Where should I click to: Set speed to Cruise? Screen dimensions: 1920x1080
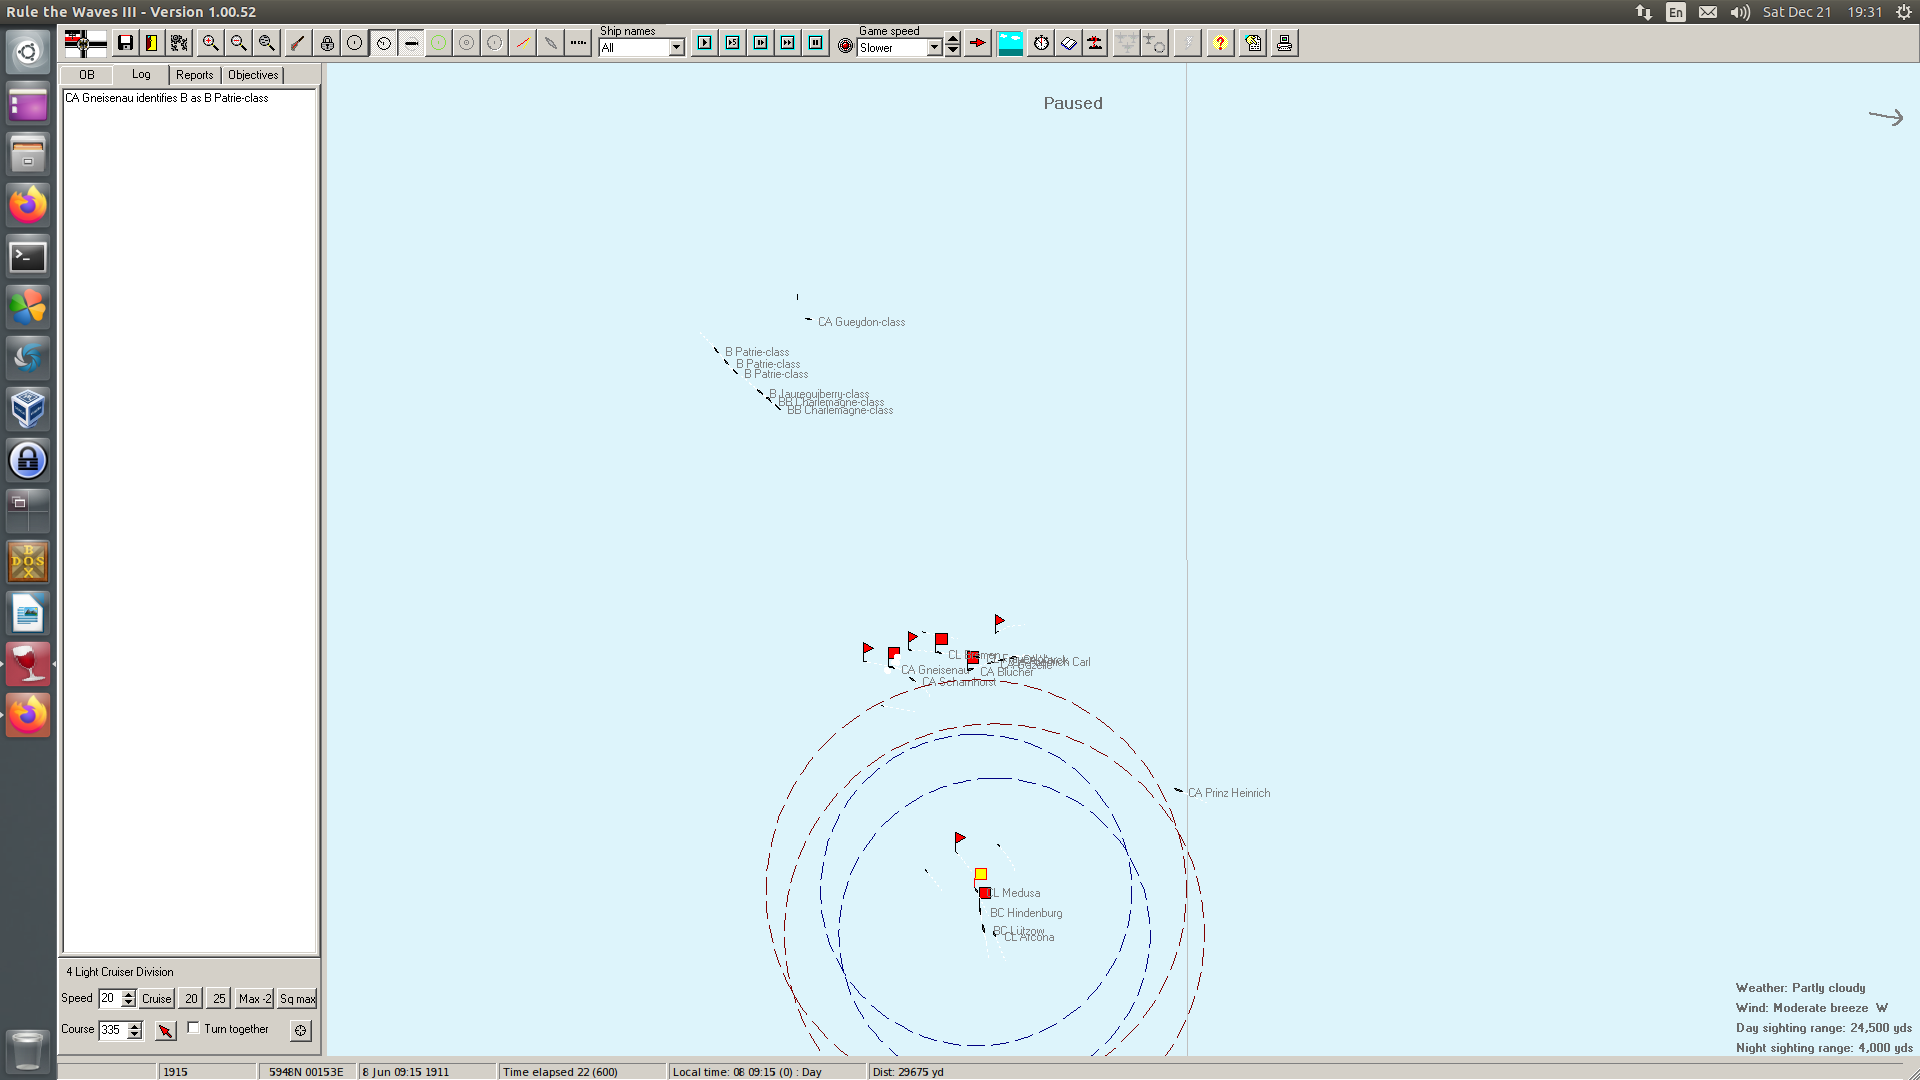[157, 998]
